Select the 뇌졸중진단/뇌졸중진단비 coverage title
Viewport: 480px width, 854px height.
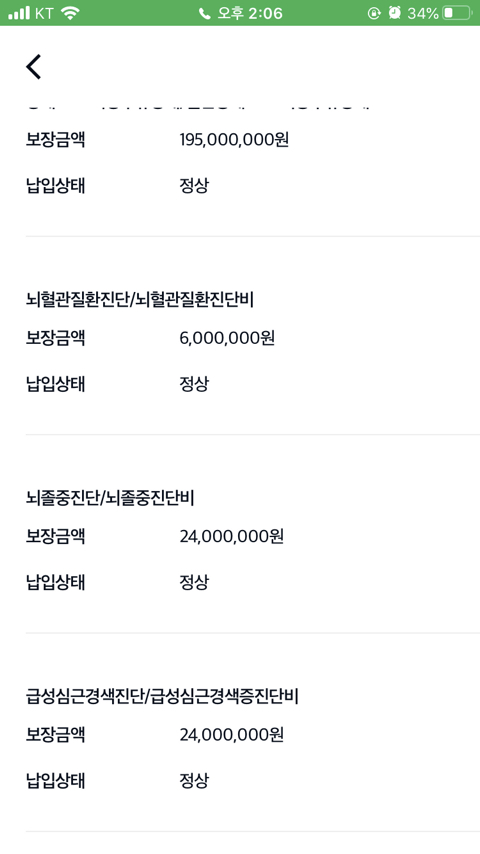110,498
